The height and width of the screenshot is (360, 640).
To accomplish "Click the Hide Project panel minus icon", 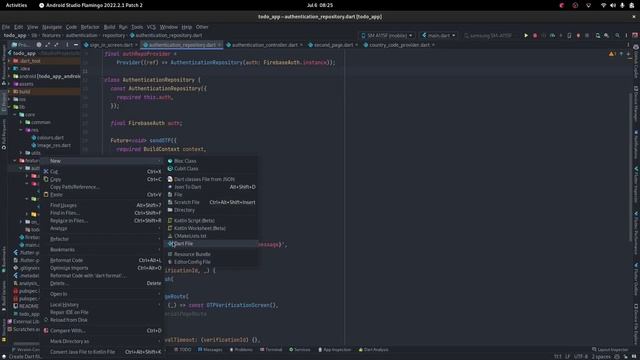I will pyautogui.click(x=76, y=45).
